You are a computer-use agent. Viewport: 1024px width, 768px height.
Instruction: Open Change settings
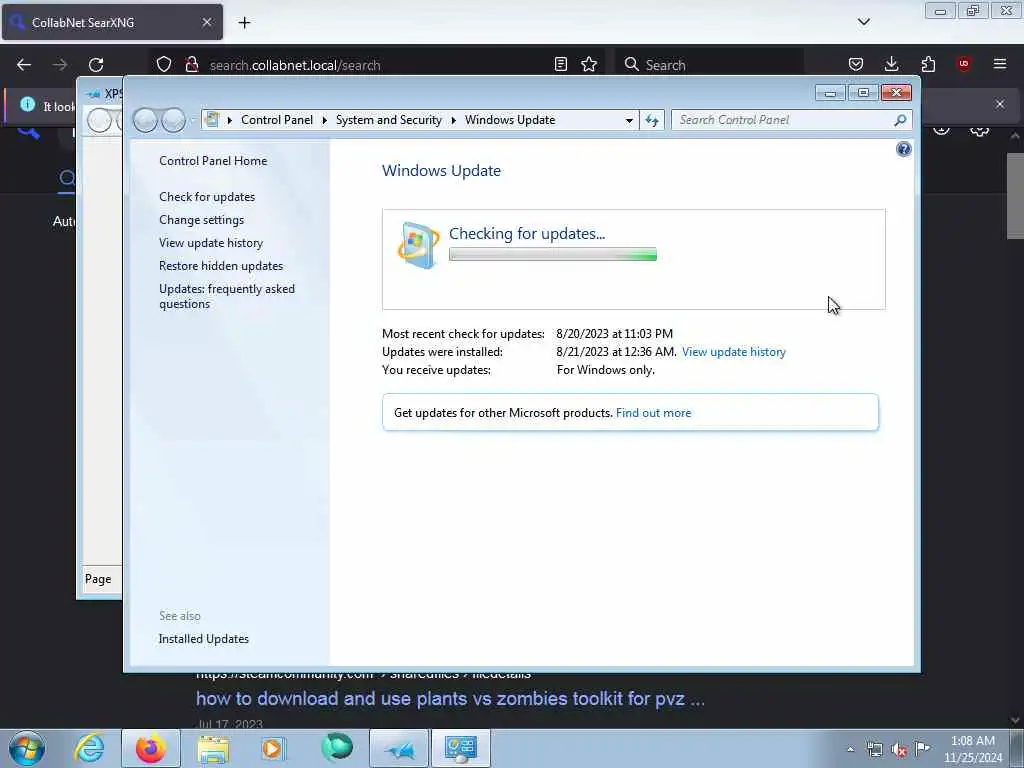click(202, 220)
